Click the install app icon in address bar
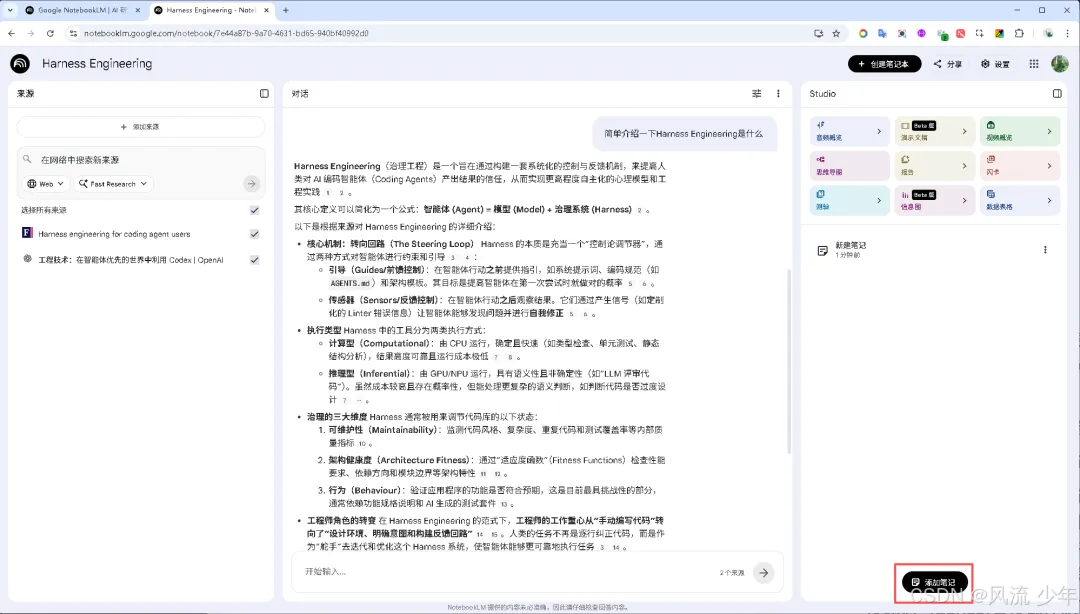This screenshot has width=1080, height=614. pyautogui.click(x=818, y=33)
